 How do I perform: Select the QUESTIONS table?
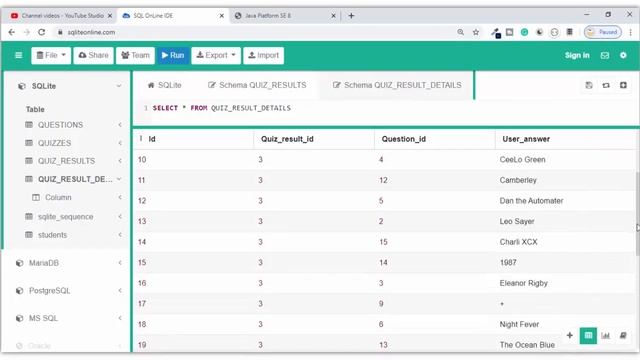[60, 125]
